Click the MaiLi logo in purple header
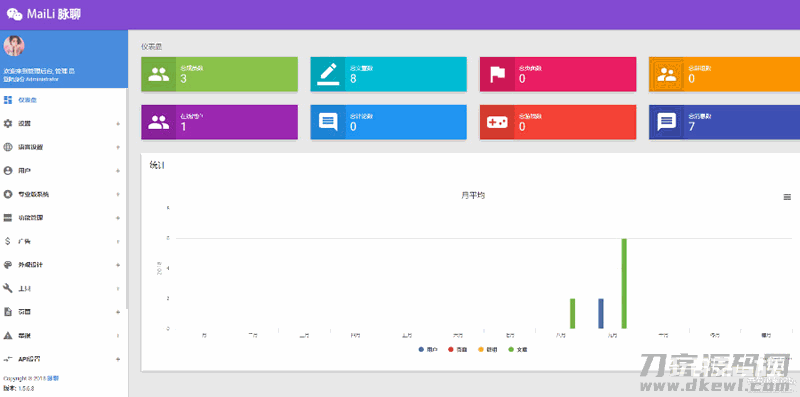 44,14
